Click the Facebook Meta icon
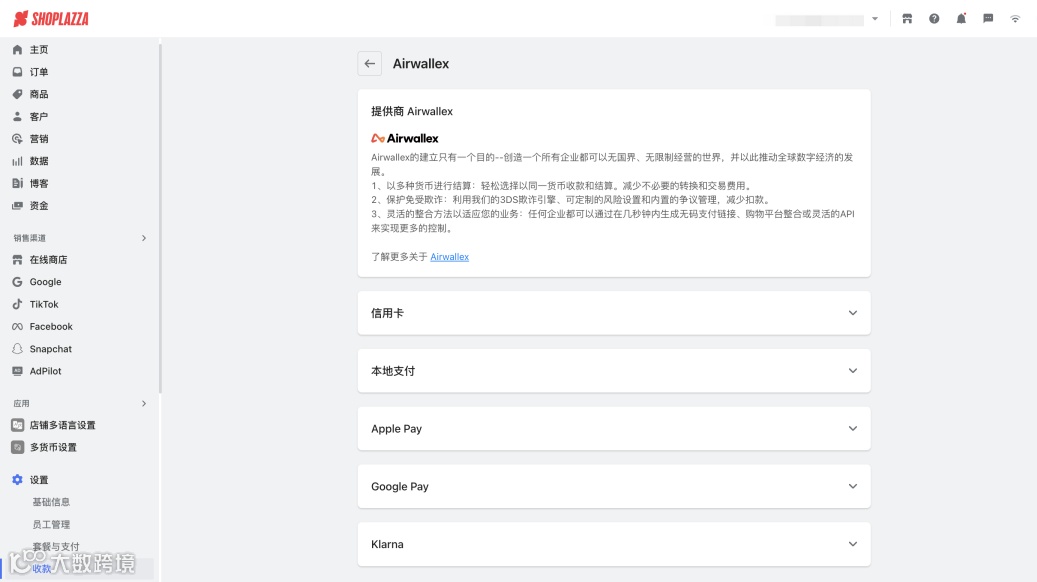Image resolution: width=1037 pixels, height=582 pixels. [x=17, y=327]
